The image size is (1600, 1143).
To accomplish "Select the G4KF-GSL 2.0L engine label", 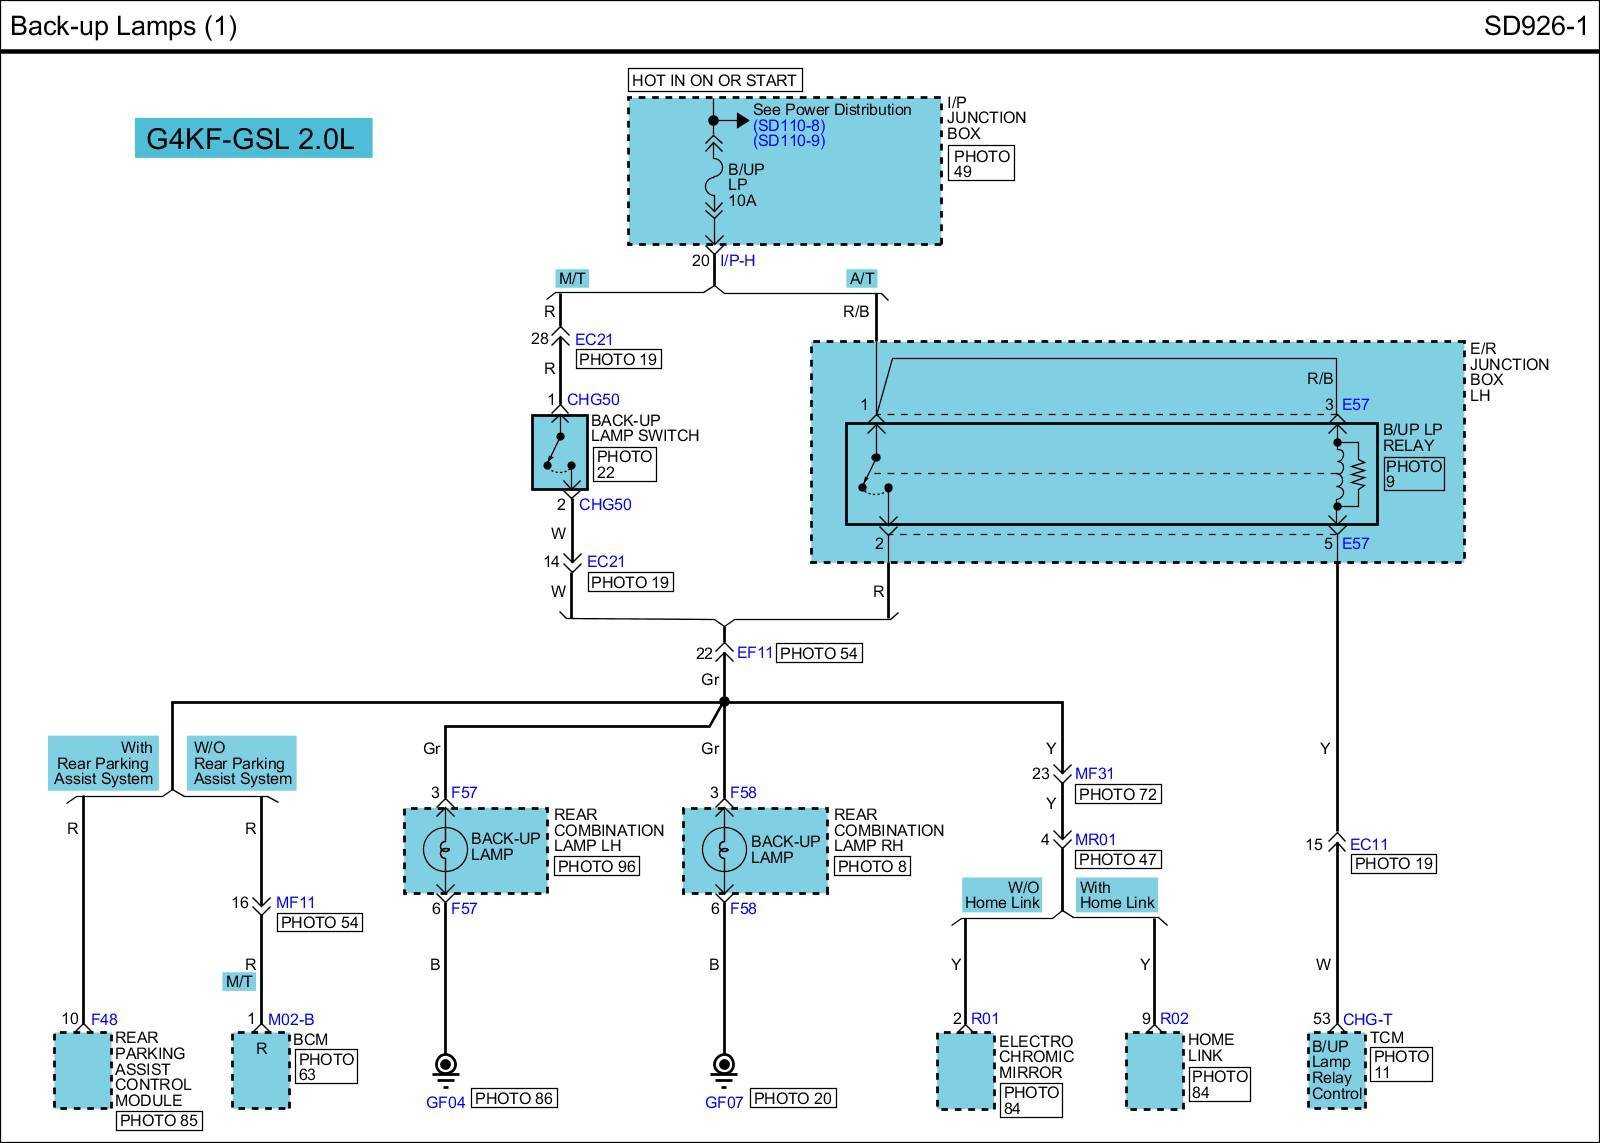I will click(253, 138).
